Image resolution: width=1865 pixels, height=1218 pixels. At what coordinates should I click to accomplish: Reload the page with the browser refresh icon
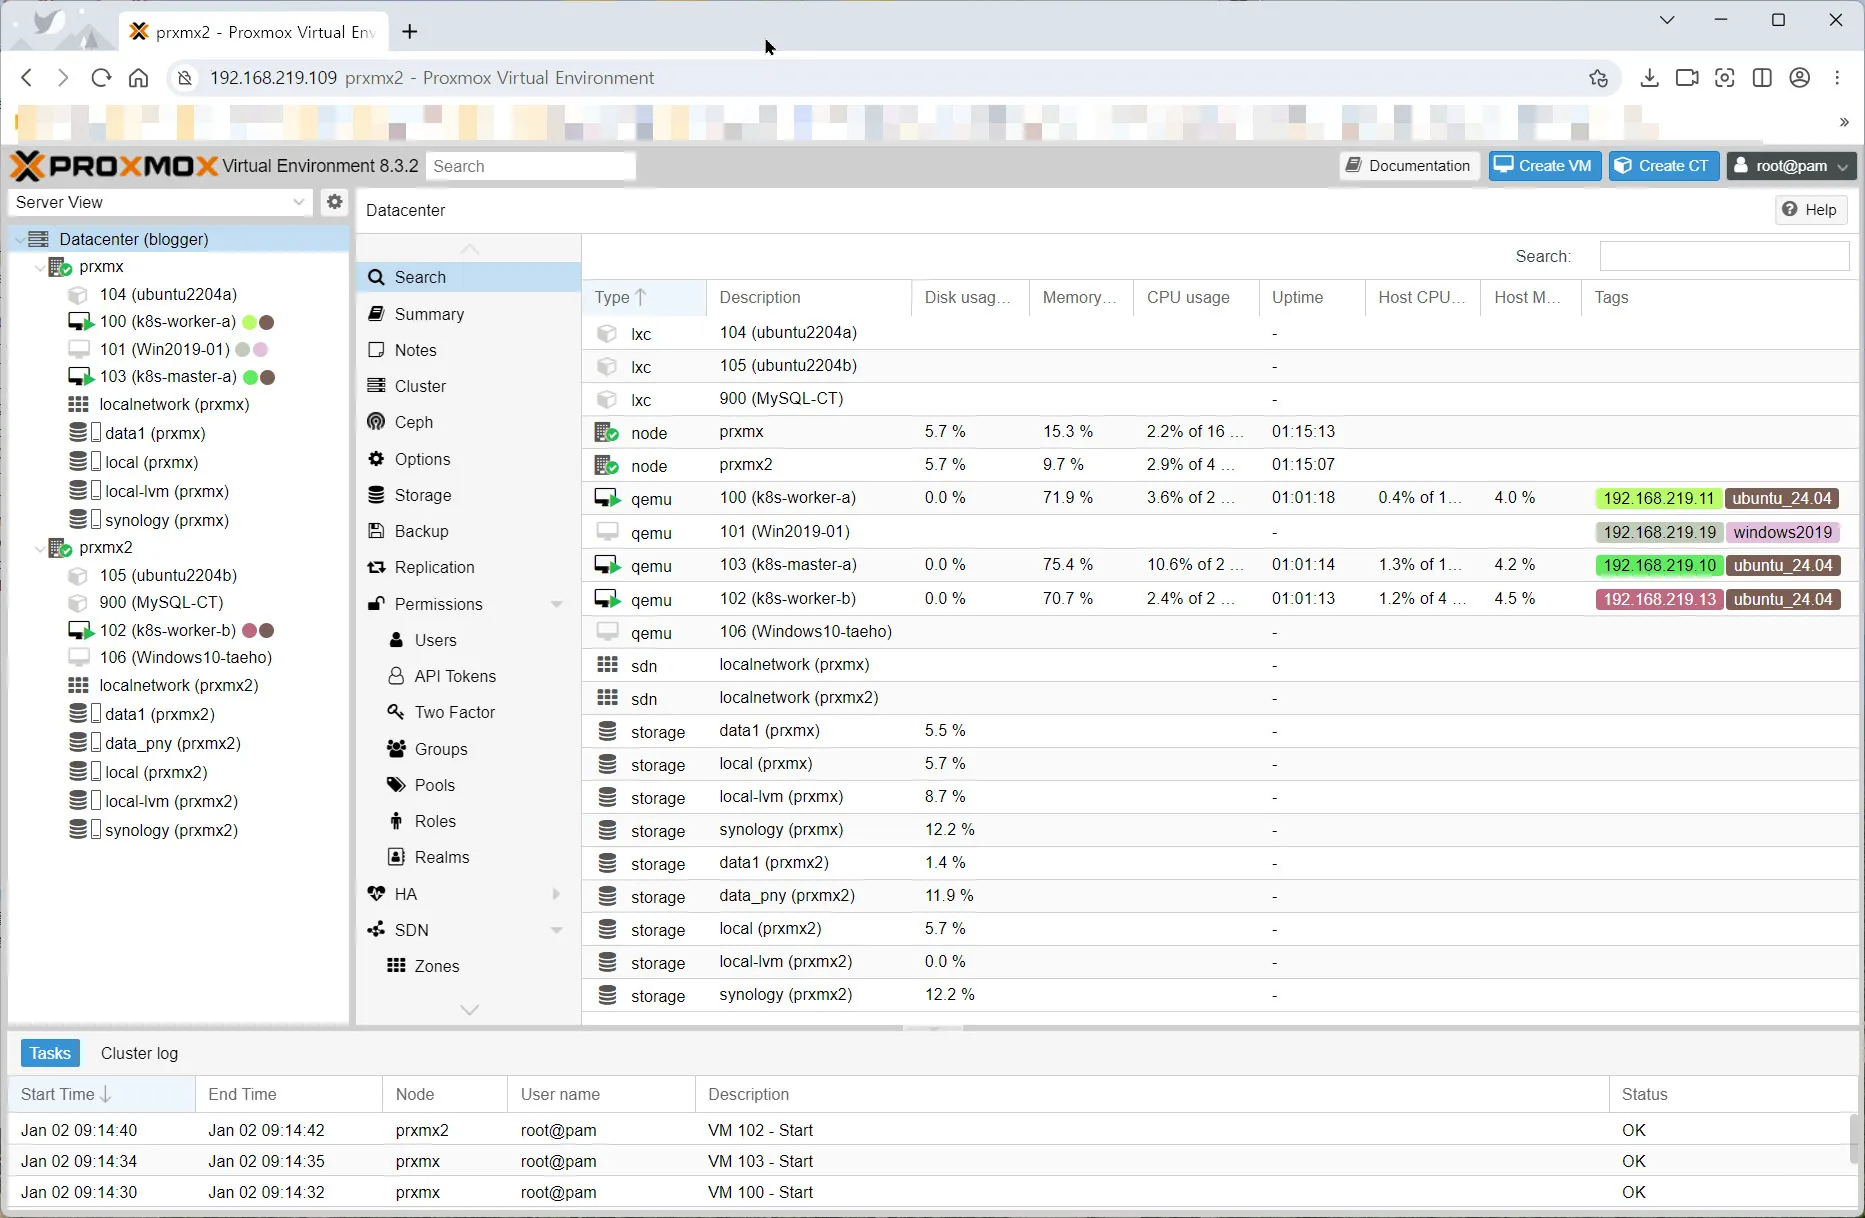pyautogui.click(x=100, y=78)
